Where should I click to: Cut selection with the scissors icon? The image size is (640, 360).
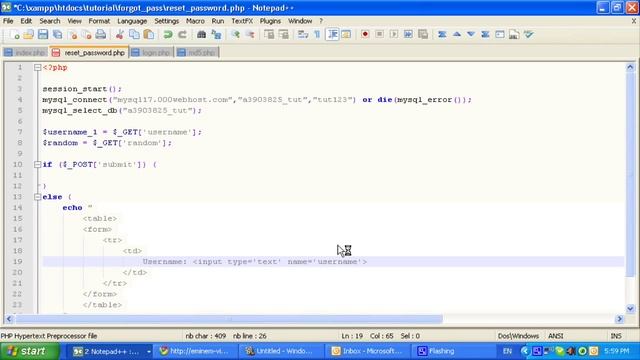point(120,35)
